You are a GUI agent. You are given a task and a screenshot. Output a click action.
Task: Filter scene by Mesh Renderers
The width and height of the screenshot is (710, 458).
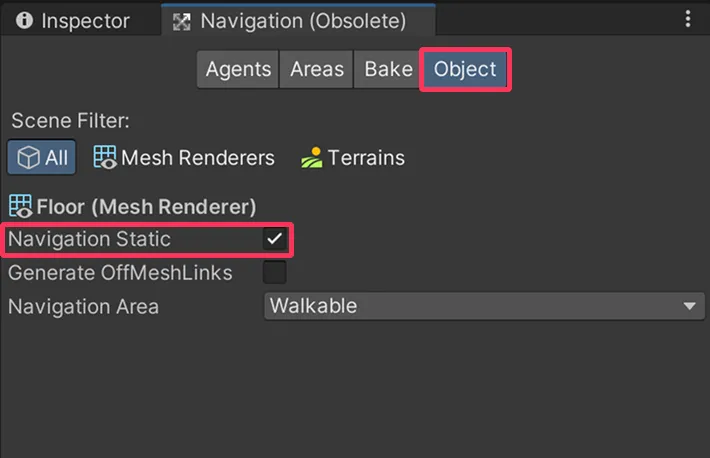pos(184,158)
